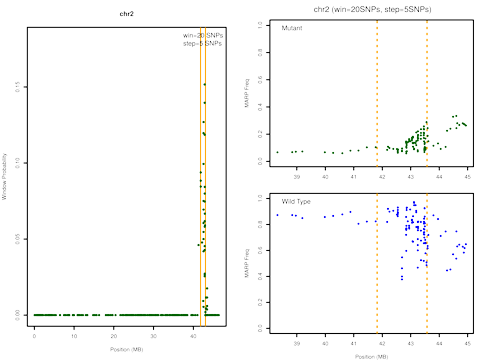Click 'MARP Freq' label beside Wild Type panel
480x360 pixels.
pos(247,263)
